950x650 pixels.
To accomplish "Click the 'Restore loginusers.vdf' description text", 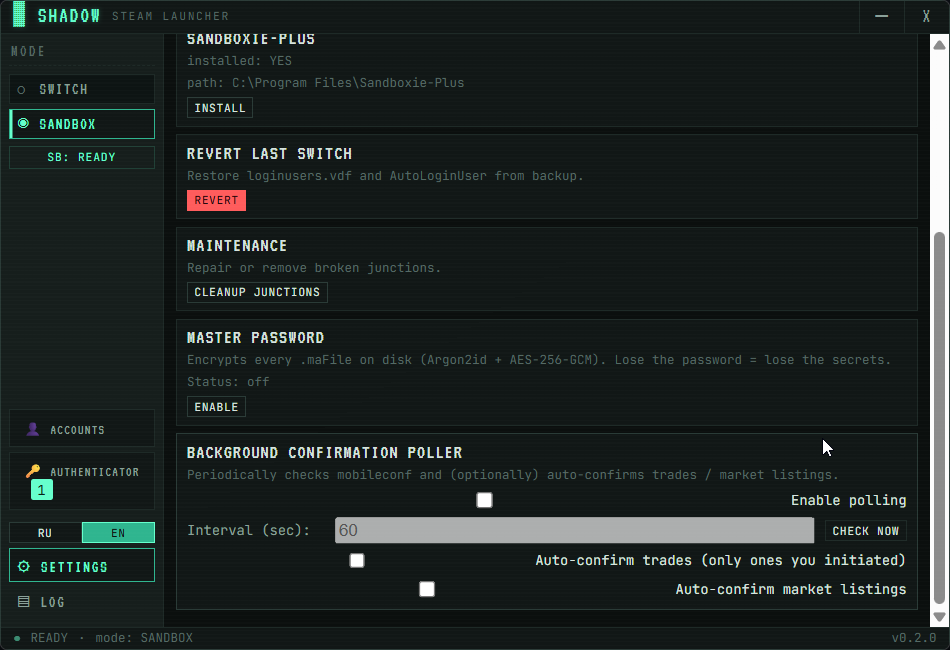I will point(385,176).
